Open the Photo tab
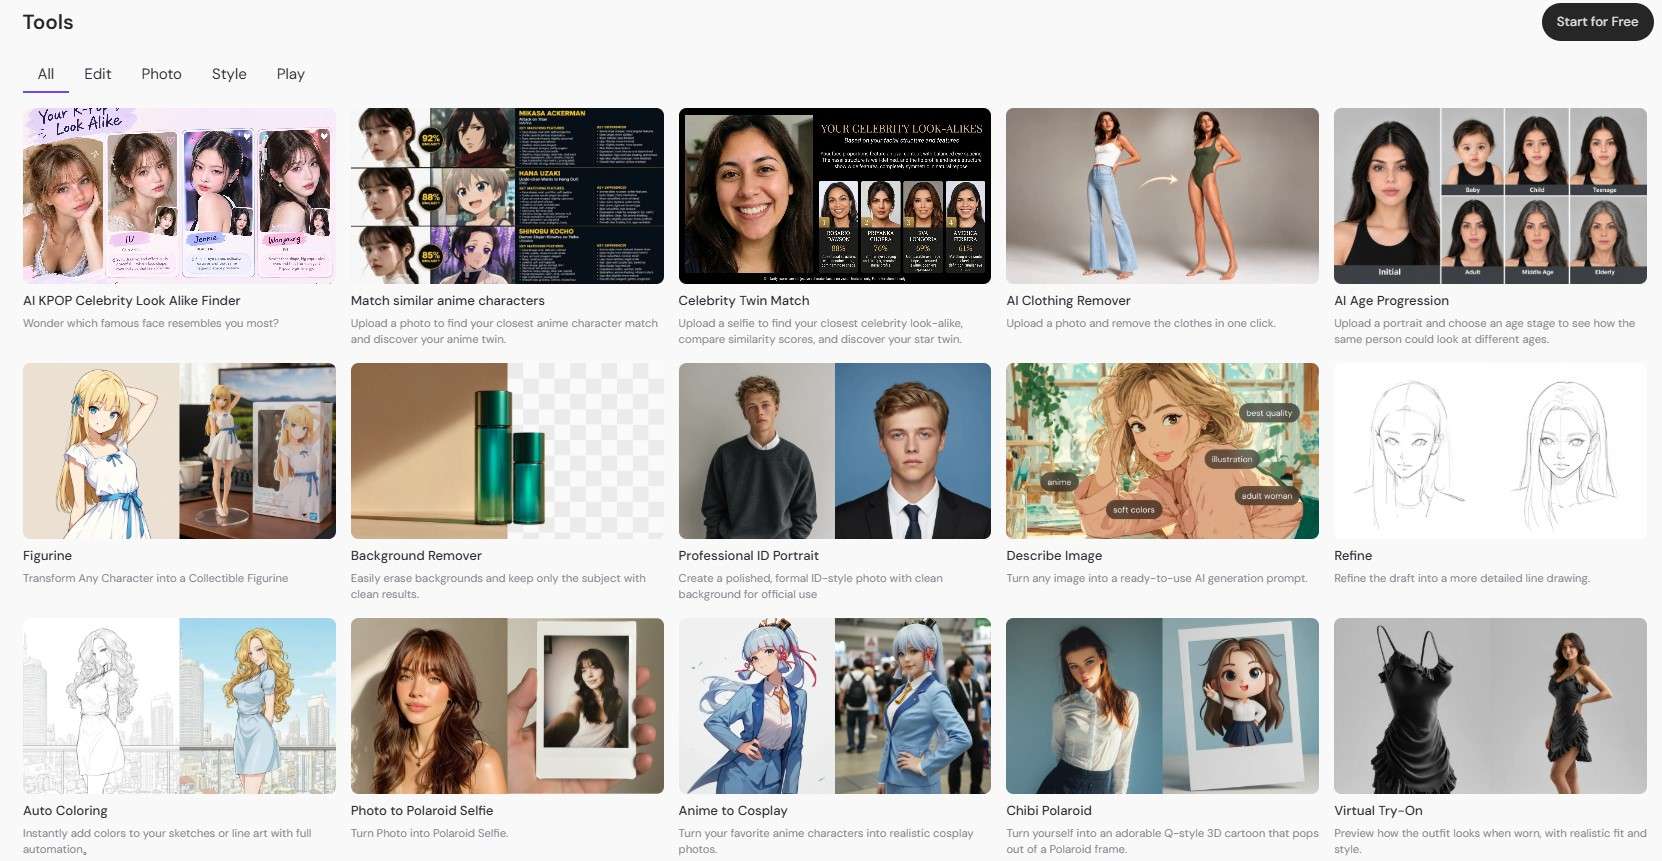1662x861 pixels. (x=161, y=74)
